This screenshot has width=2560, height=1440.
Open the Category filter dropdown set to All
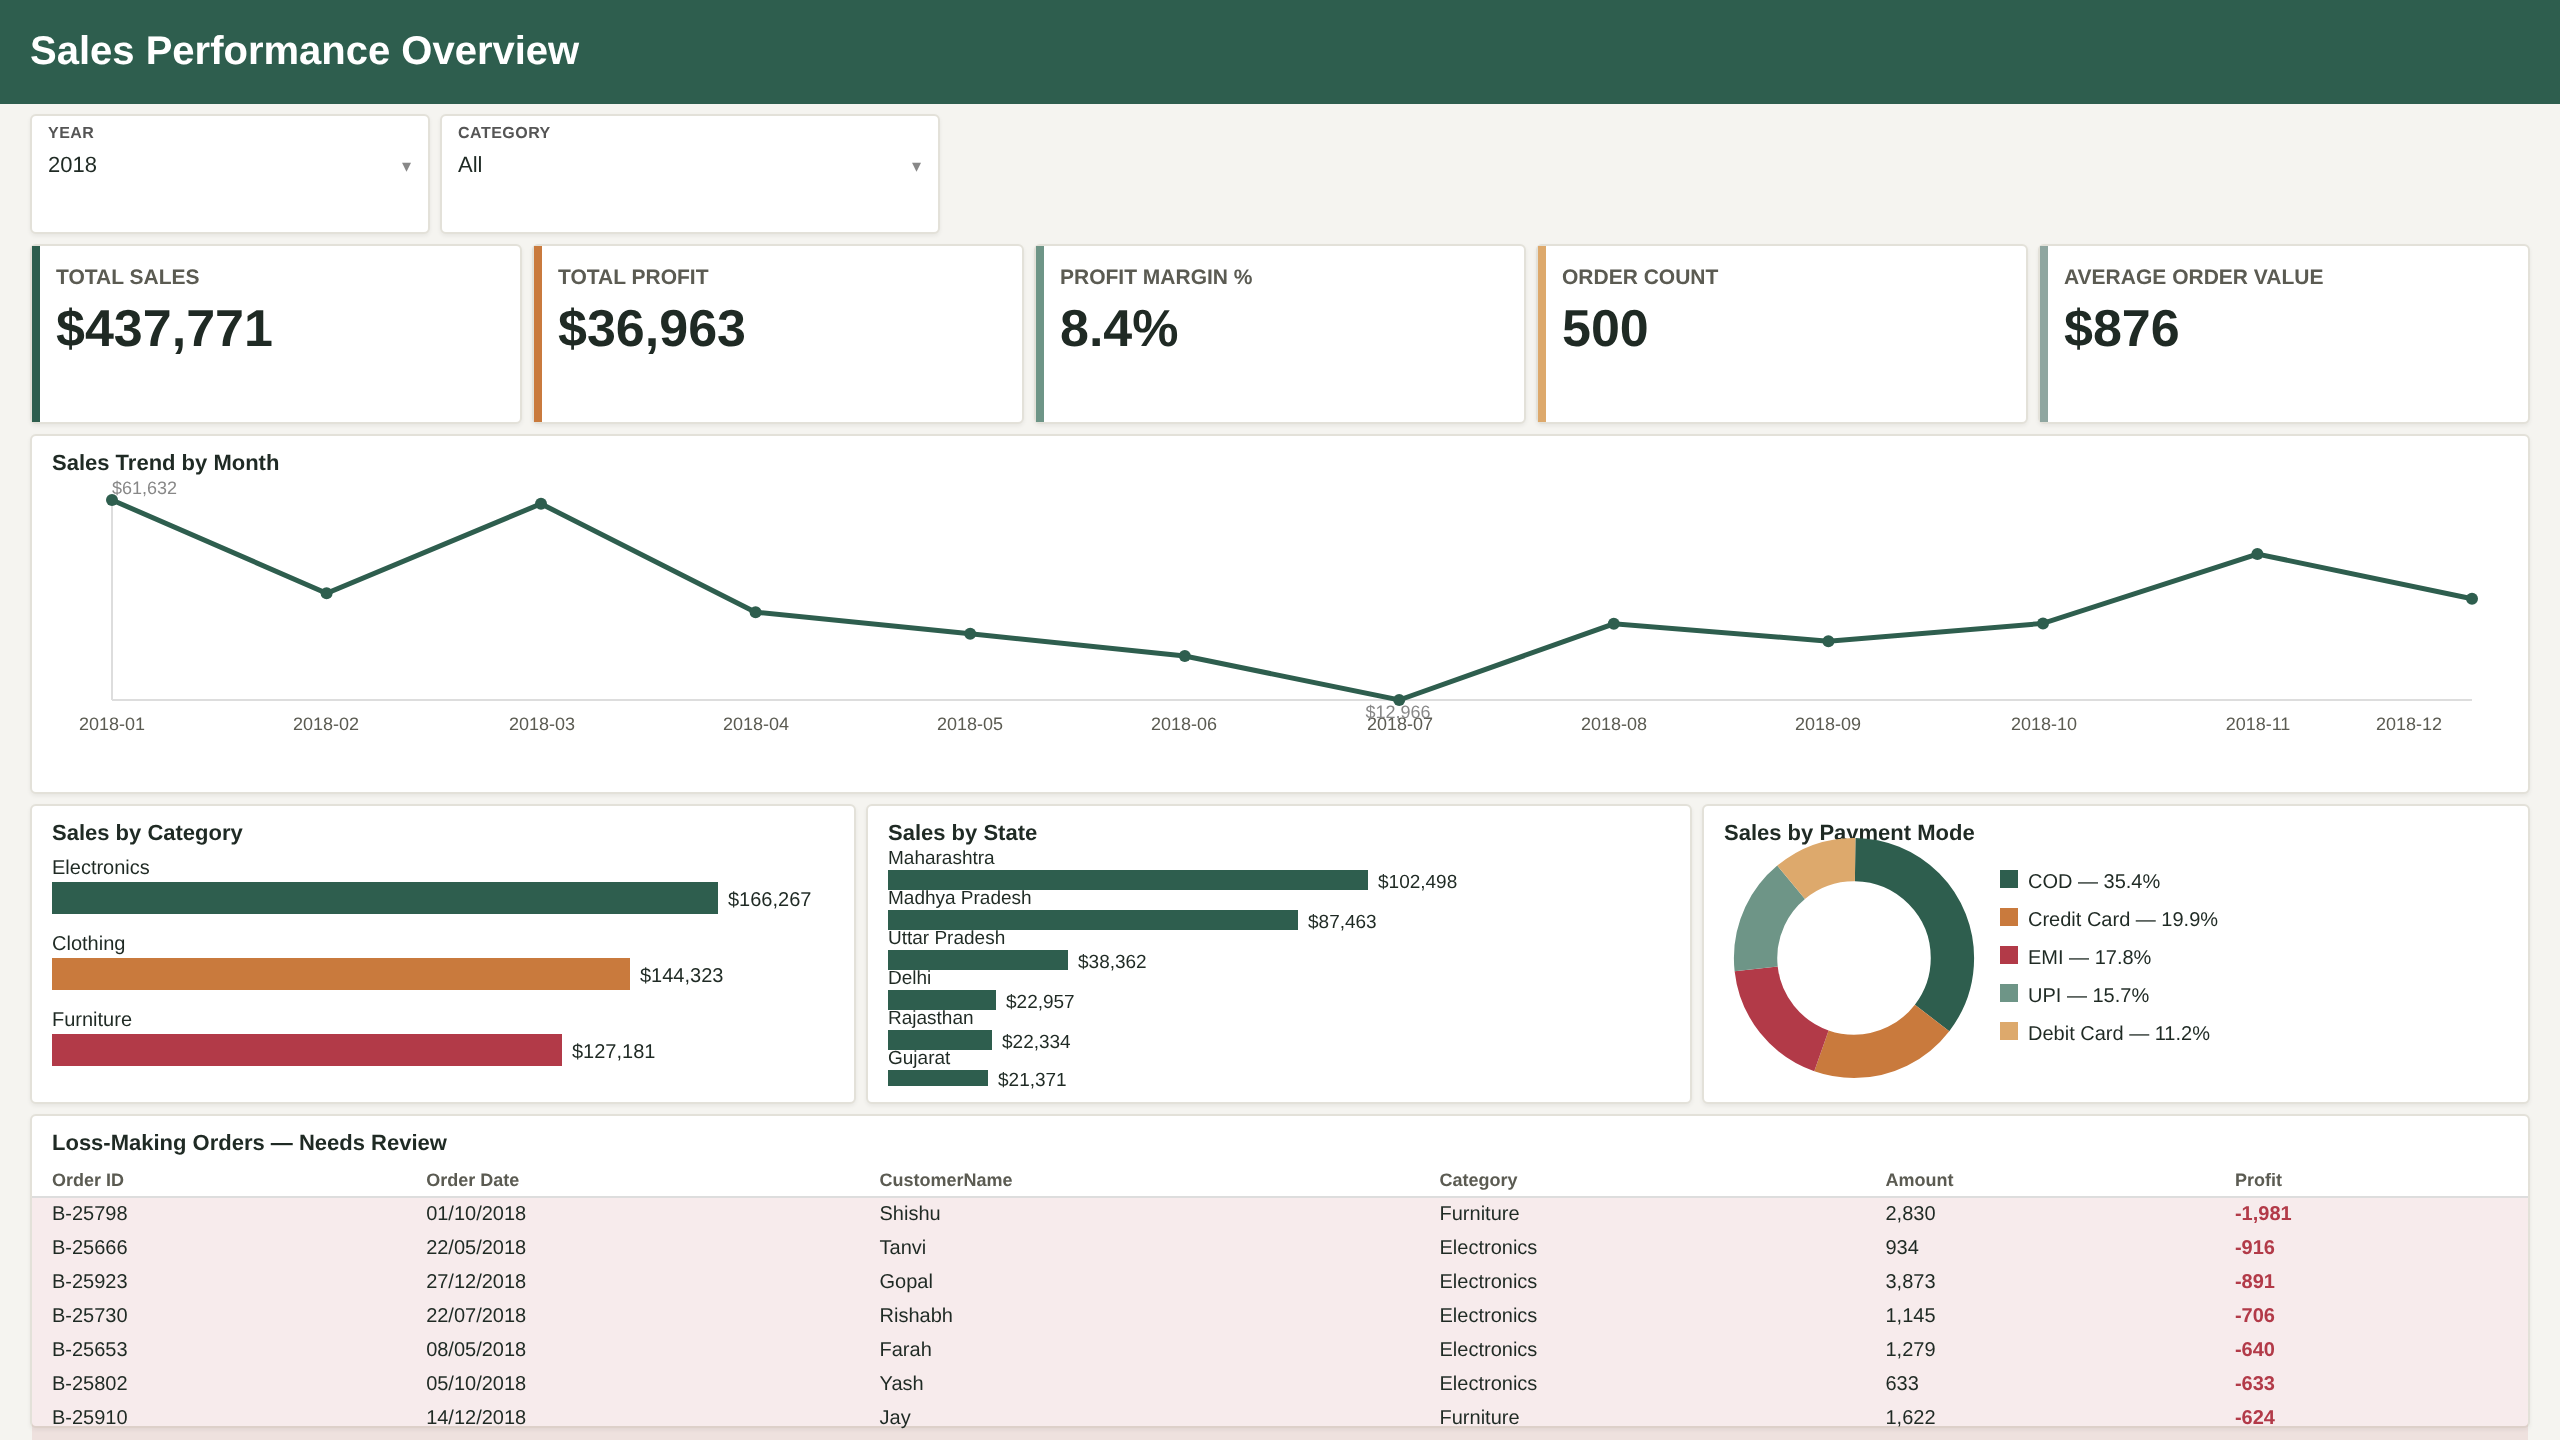[690, 173]
